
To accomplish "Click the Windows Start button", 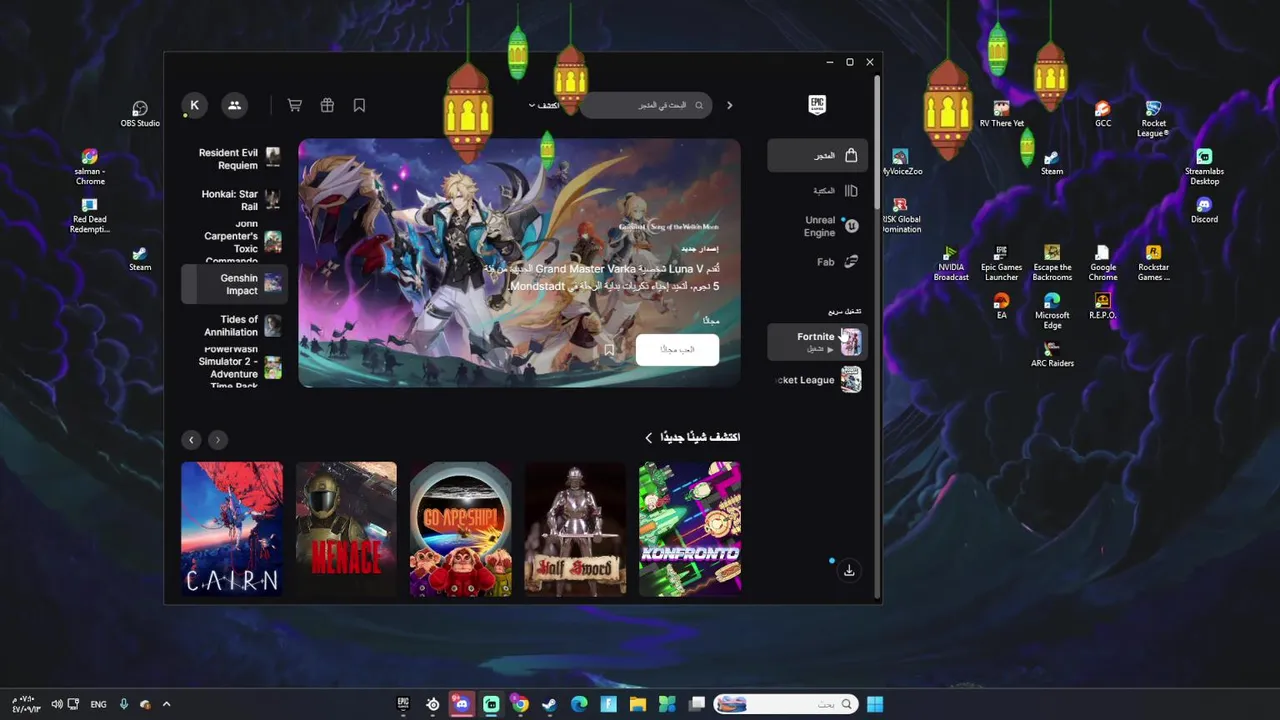I will pos(875,704).
